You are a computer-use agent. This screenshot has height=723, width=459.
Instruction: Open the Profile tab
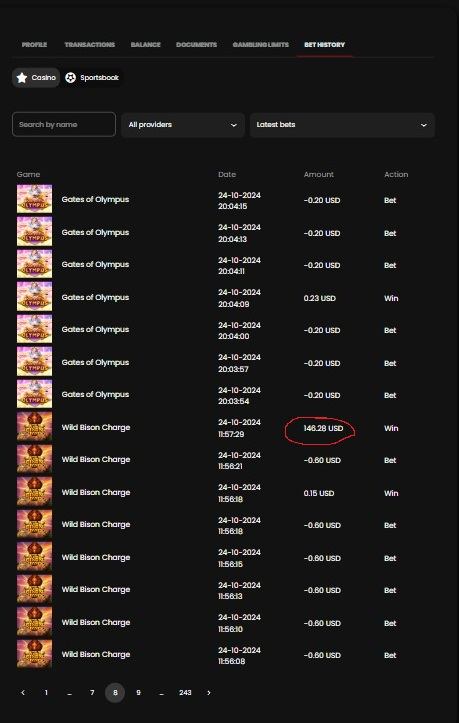(x=35, y=45)
